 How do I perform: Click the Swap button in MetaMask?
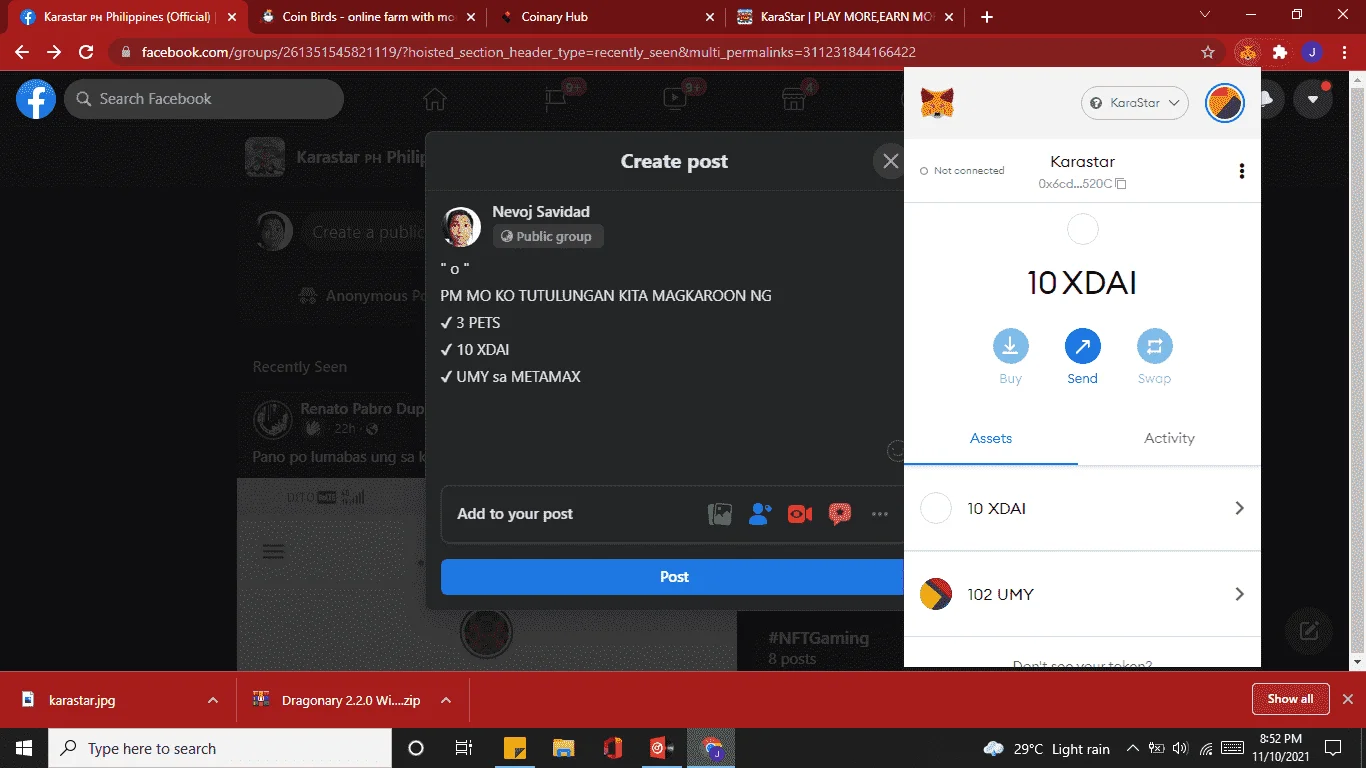coord(1154,357)
